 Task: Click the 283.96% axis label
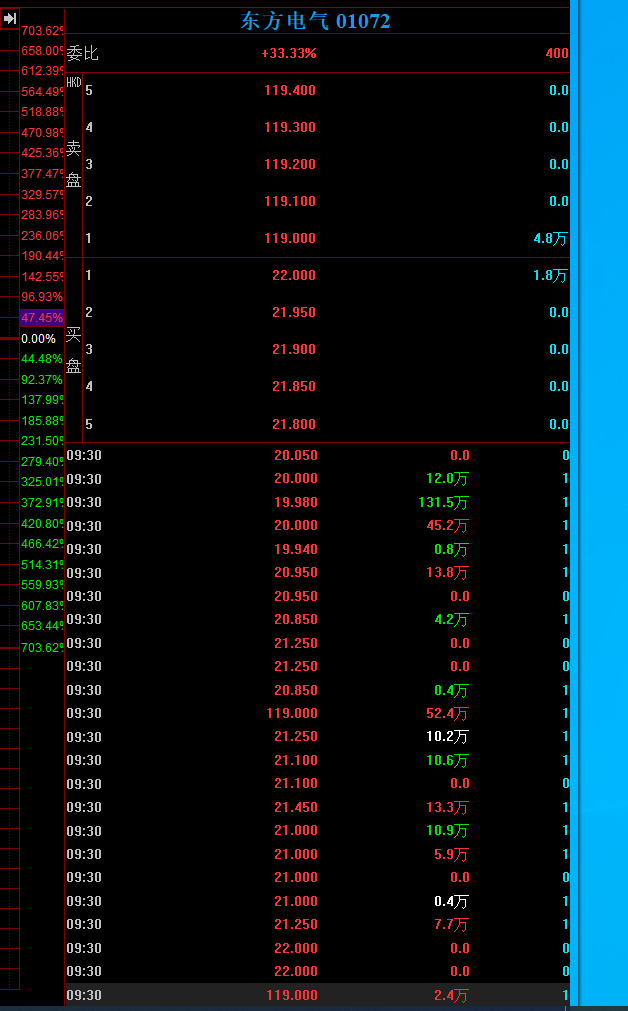click(43, 215)
